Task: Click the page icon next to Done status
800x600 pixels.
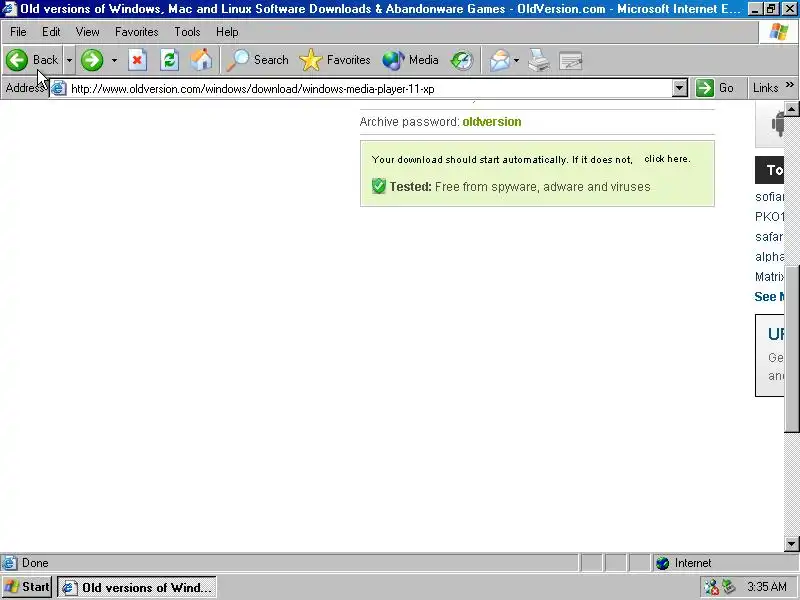Action: click(x=9, y=563)
